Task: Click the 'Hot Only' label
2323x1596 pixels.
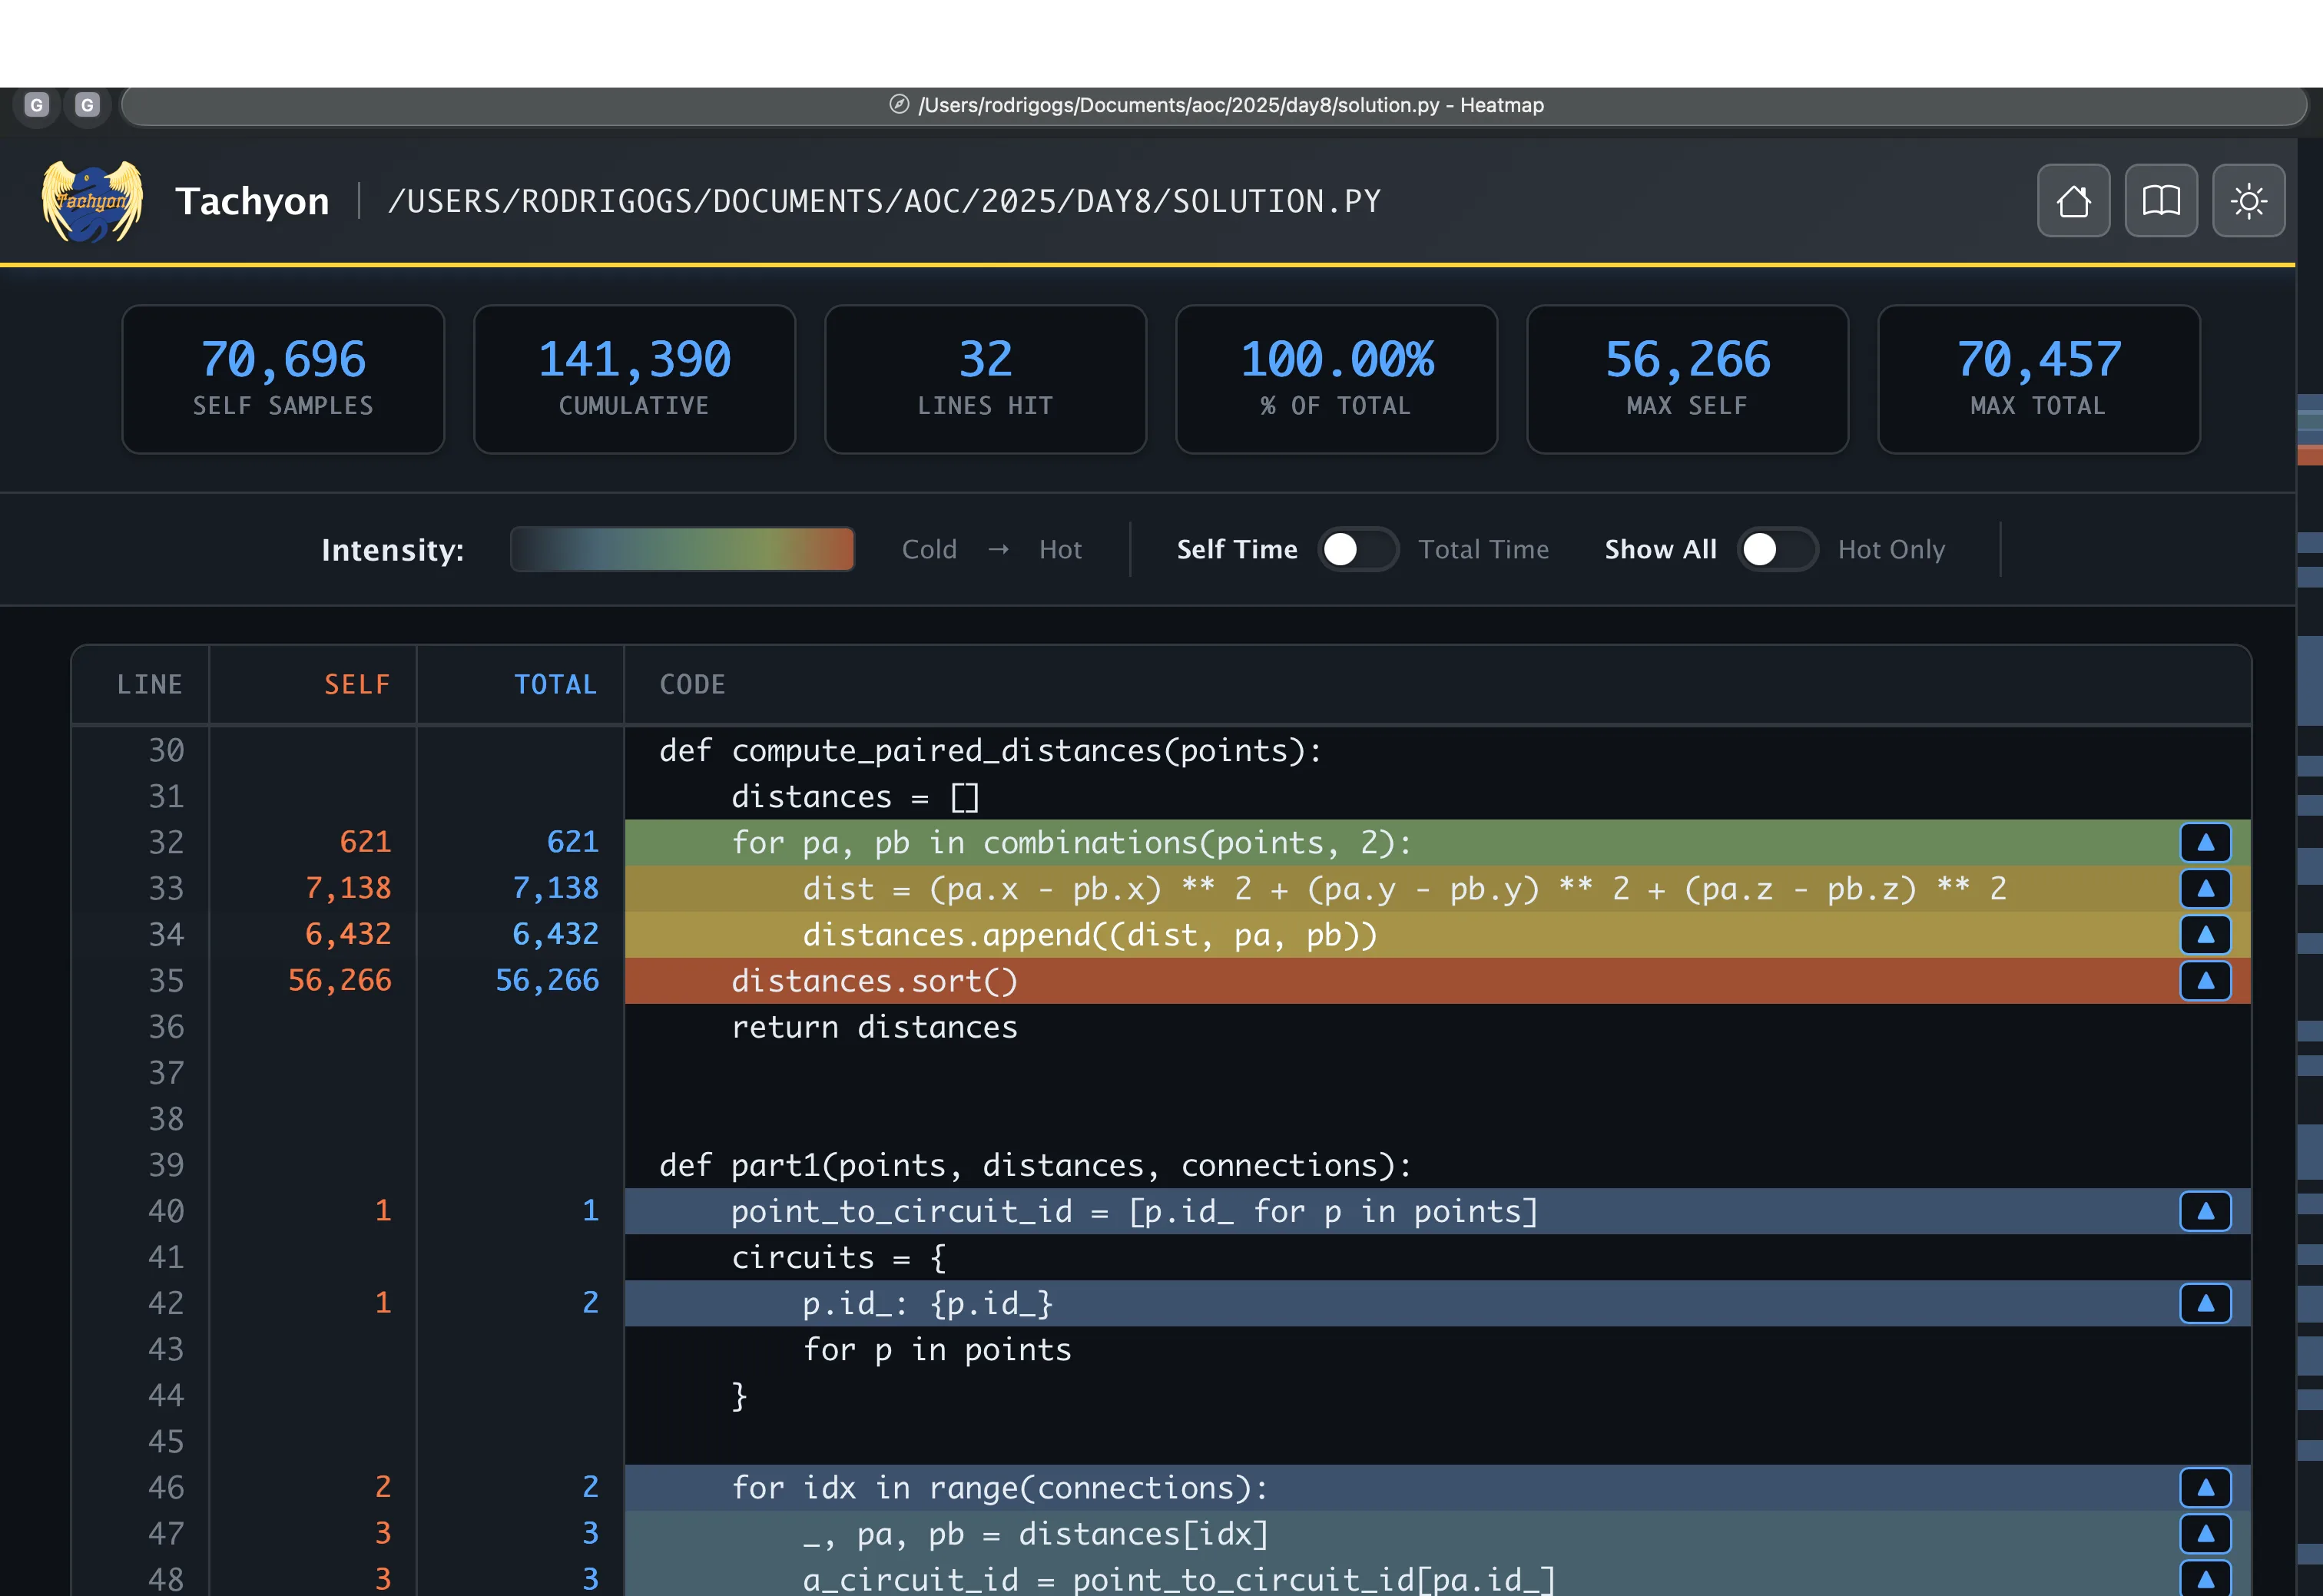Action: 1891,549
